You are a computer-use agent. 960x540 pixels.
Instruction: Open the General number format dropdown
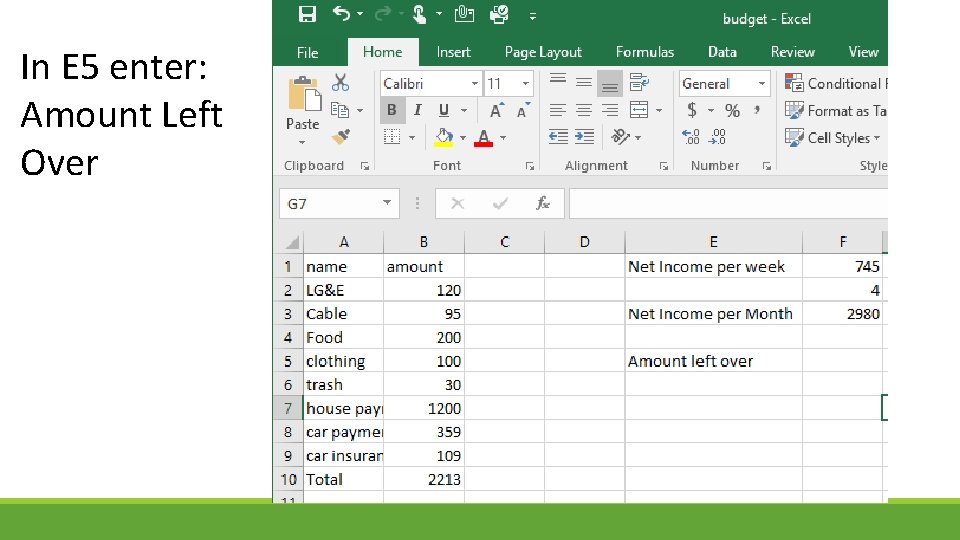[762, 83]
